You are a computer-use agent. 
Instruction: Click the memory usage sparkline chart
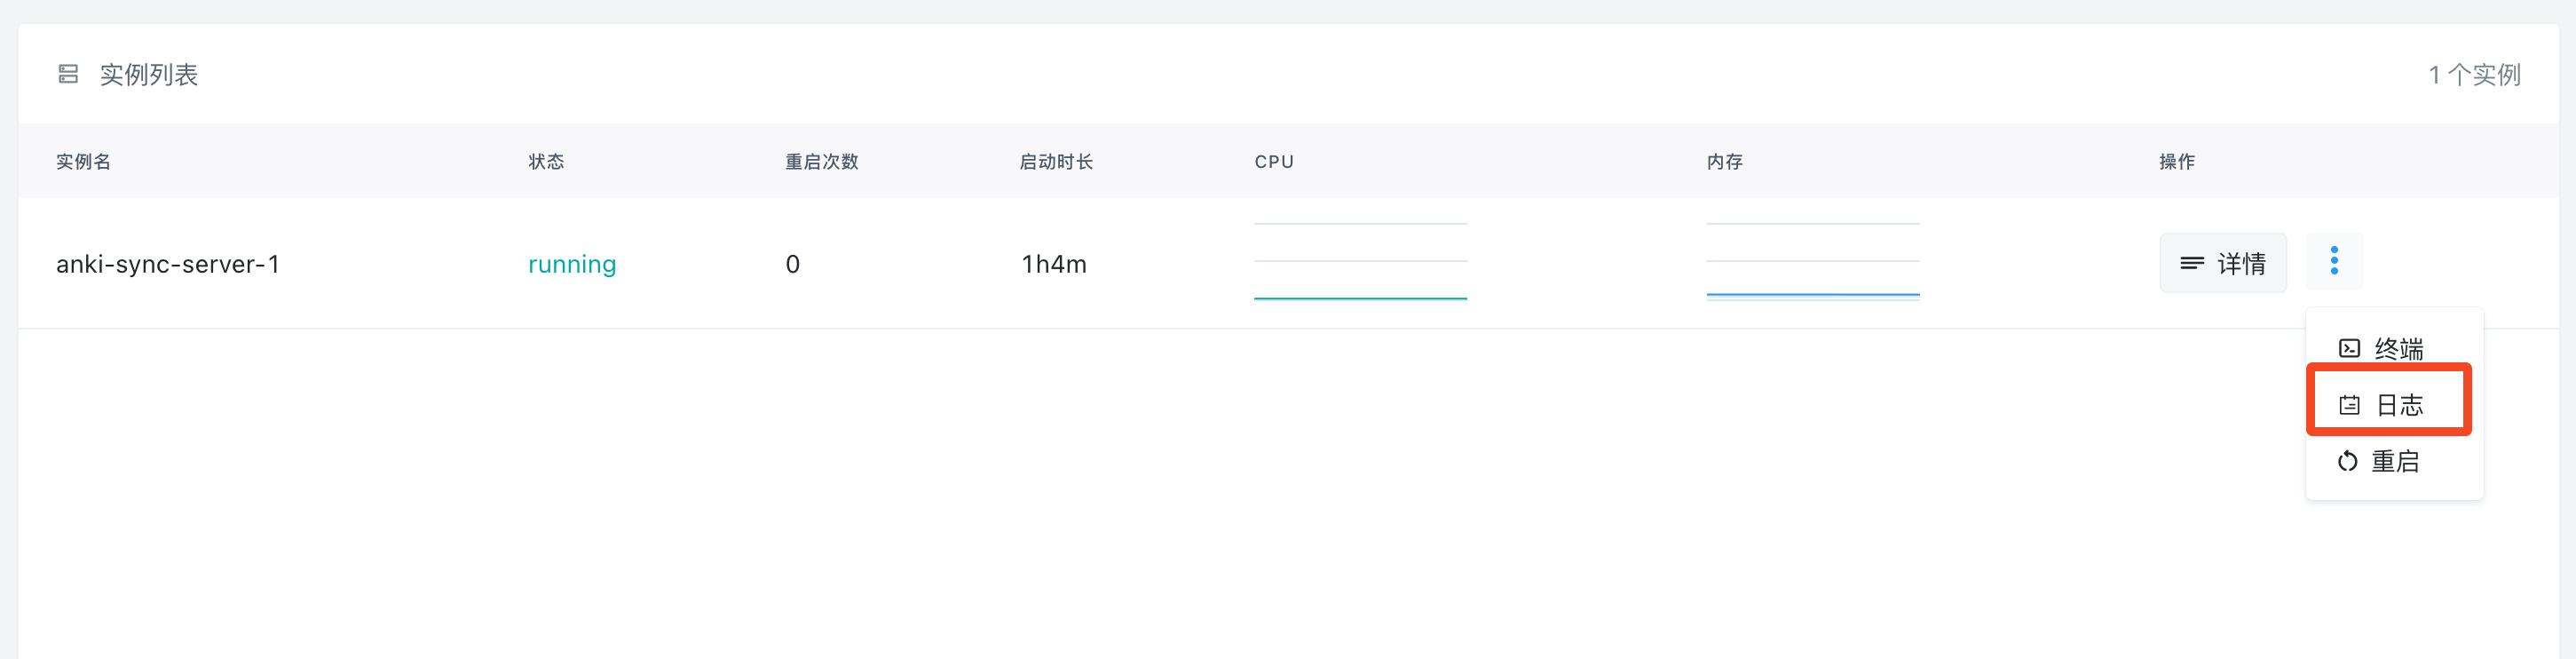[x=1812, y=262]
